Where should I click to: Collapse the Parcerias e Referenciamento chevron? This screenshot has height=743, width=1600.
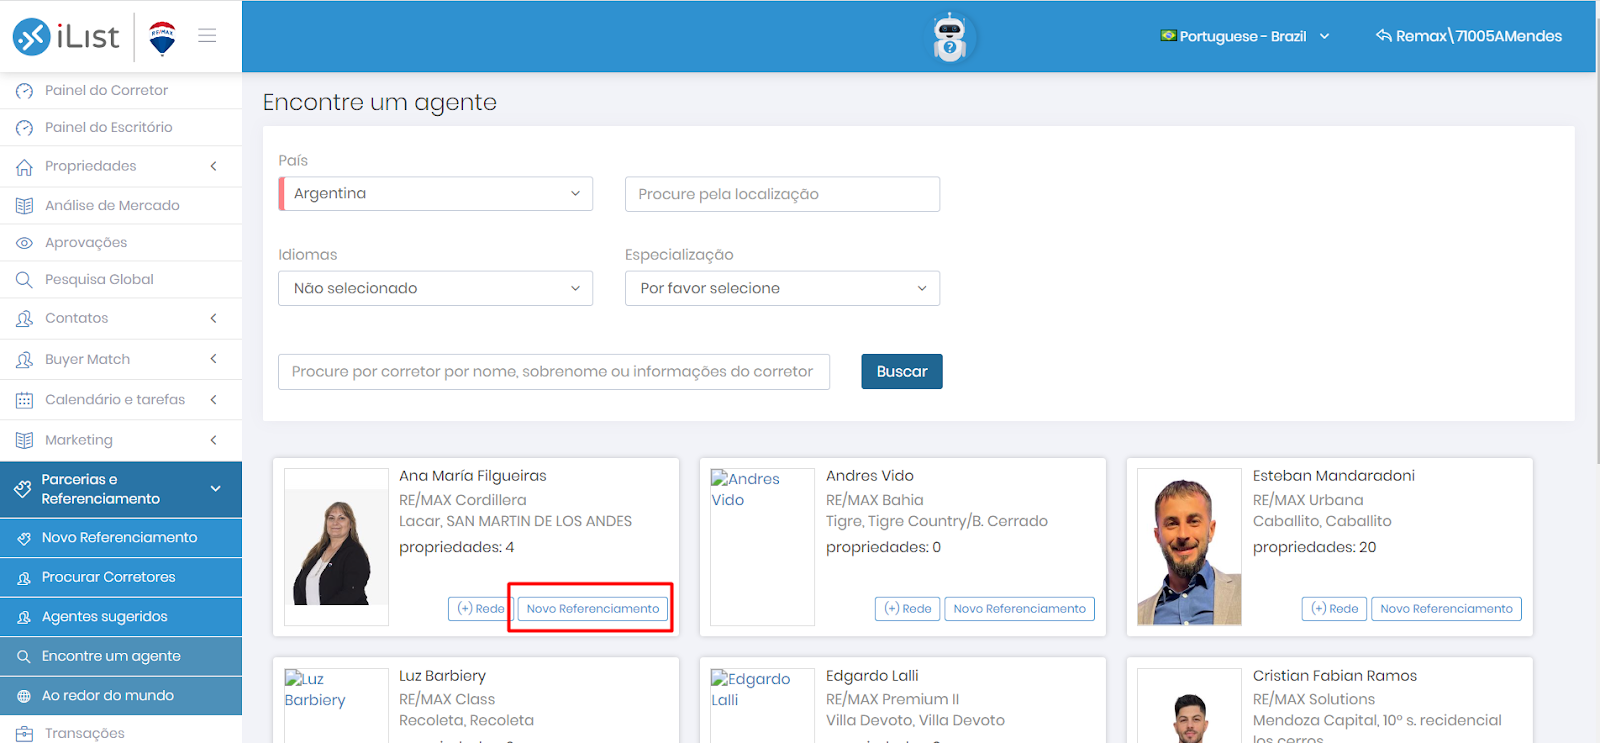pos(215,489)
